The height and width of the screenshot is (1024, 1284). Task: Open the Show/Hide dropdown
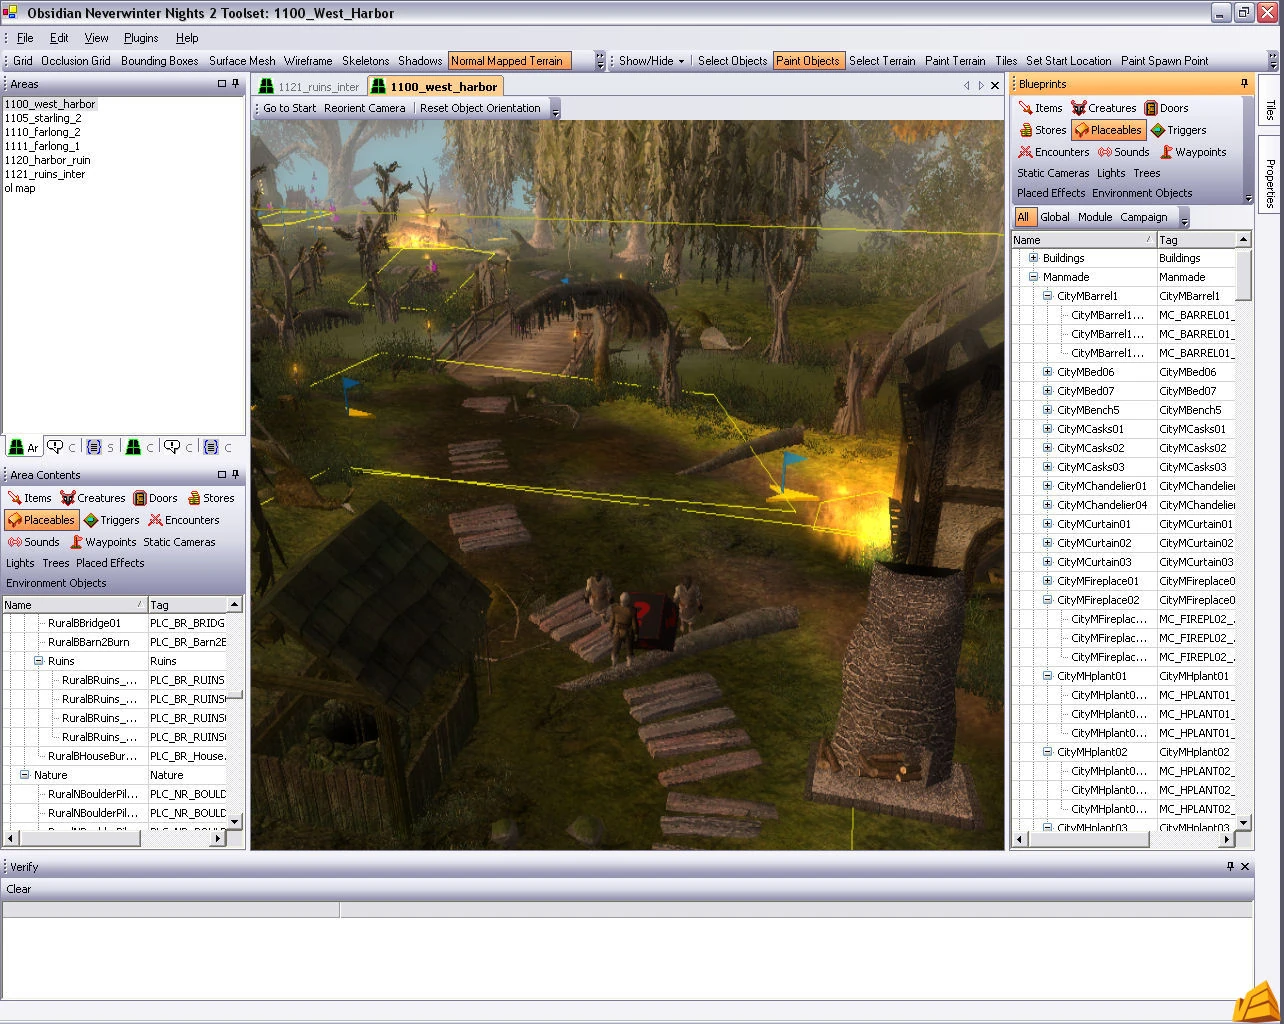point(652,61)
